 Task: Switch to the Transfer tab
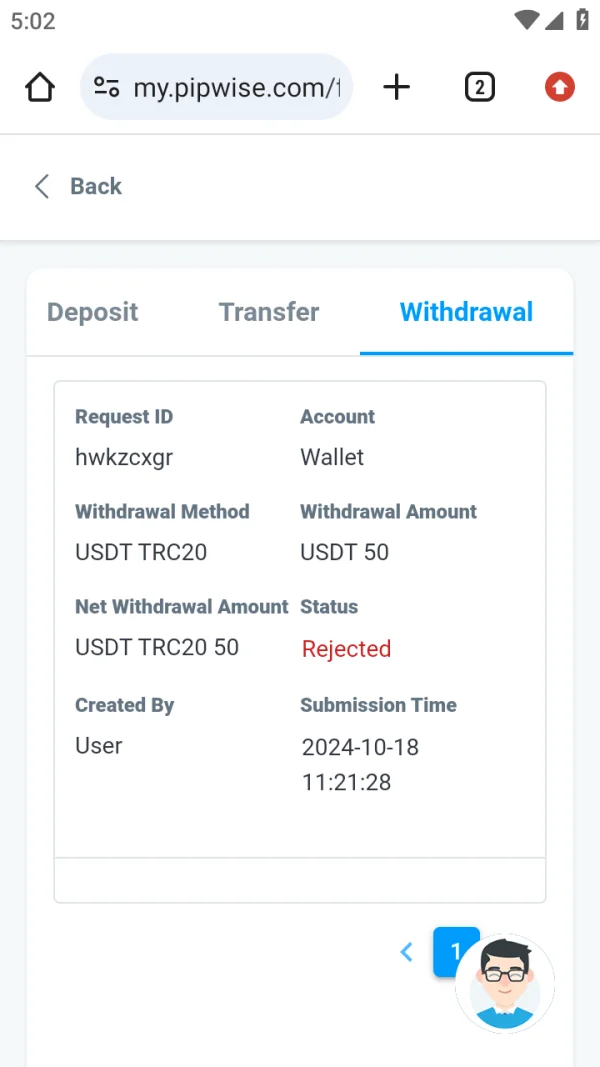(x=269, y=312)
